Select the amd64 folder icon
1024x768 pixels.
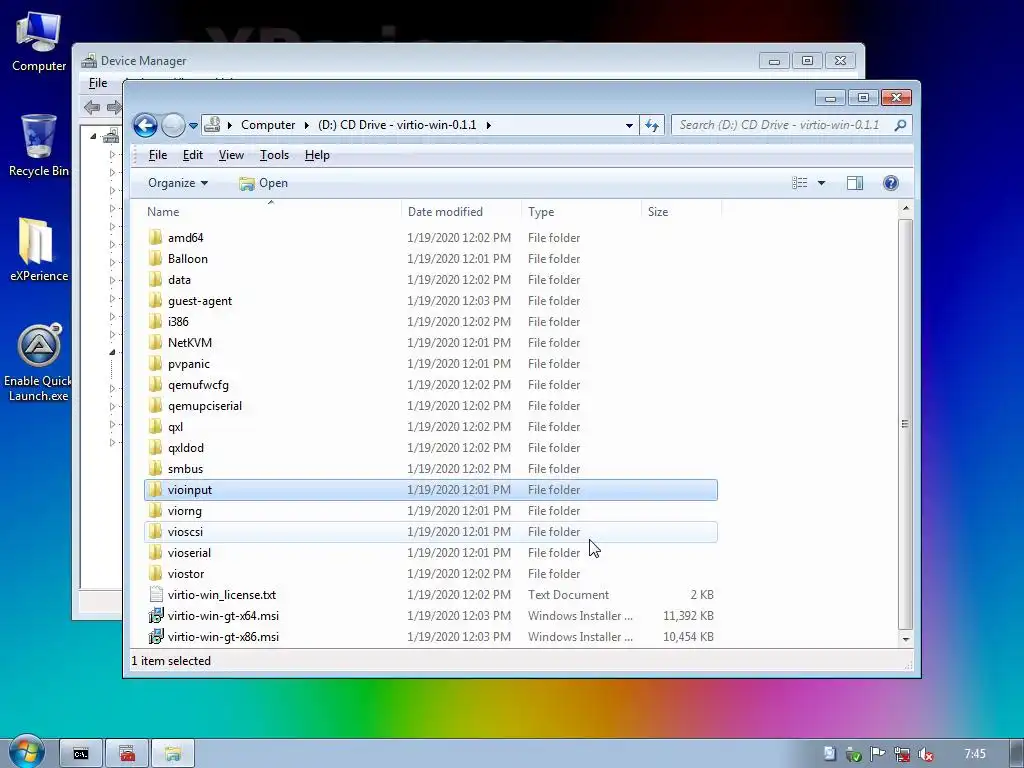tap(155, 238)
